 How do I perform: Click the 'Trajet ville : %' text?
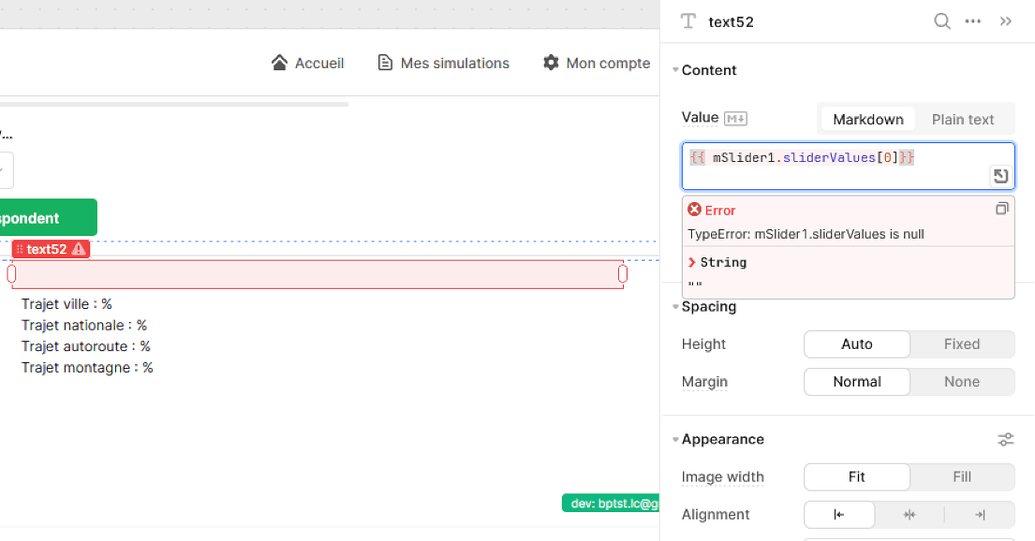tap(67, 304)
